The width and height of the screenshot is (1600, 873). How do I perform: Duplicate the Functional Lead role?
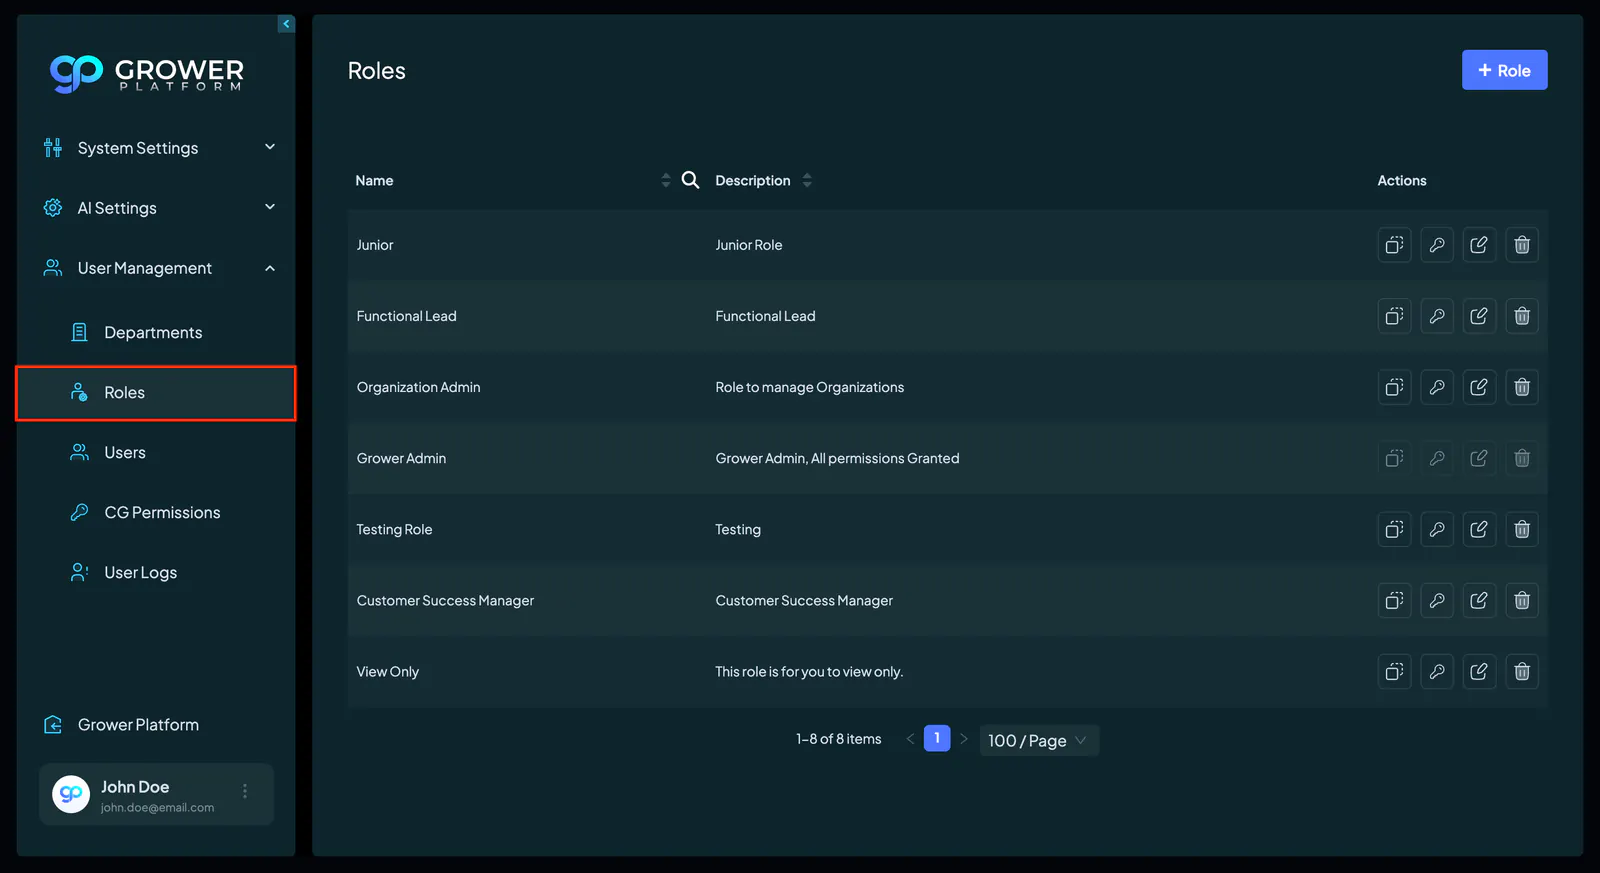click(1394, 316)
